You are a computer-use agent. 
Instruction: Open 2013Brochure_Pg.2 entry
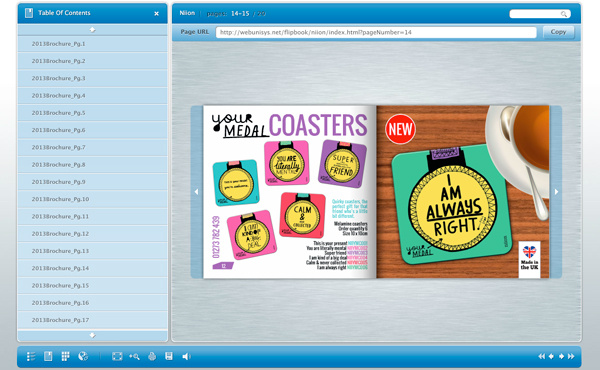[x=92, y=61]
